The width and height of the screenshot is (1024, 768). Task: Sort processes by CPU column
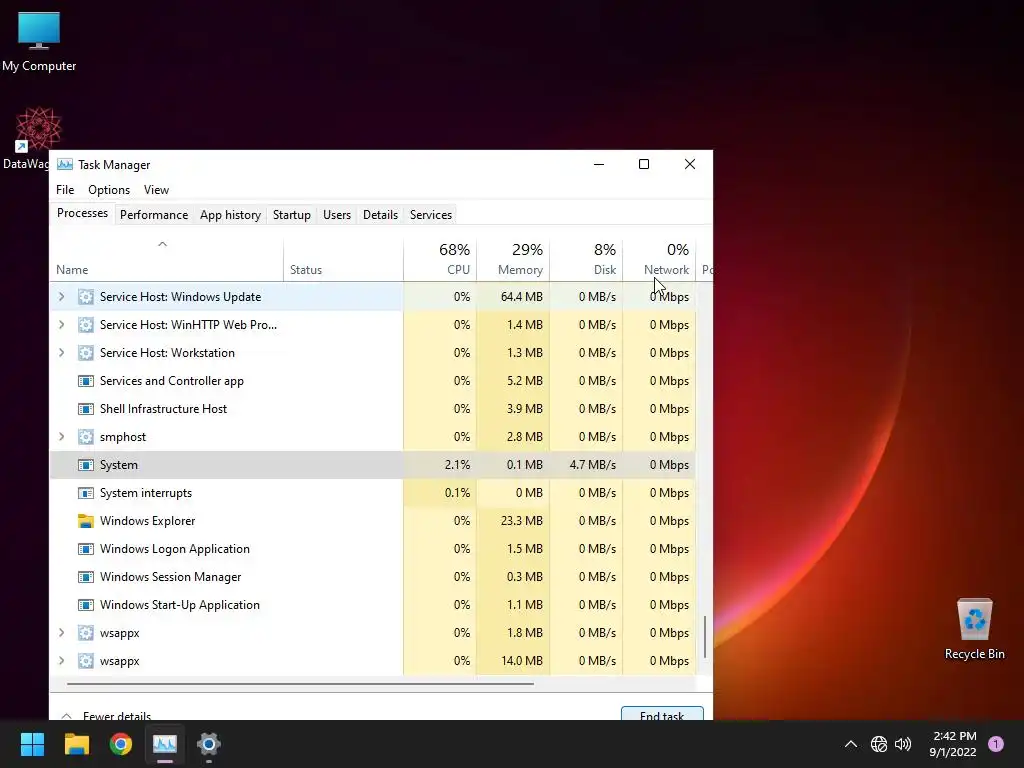click(x=440, y=261)
